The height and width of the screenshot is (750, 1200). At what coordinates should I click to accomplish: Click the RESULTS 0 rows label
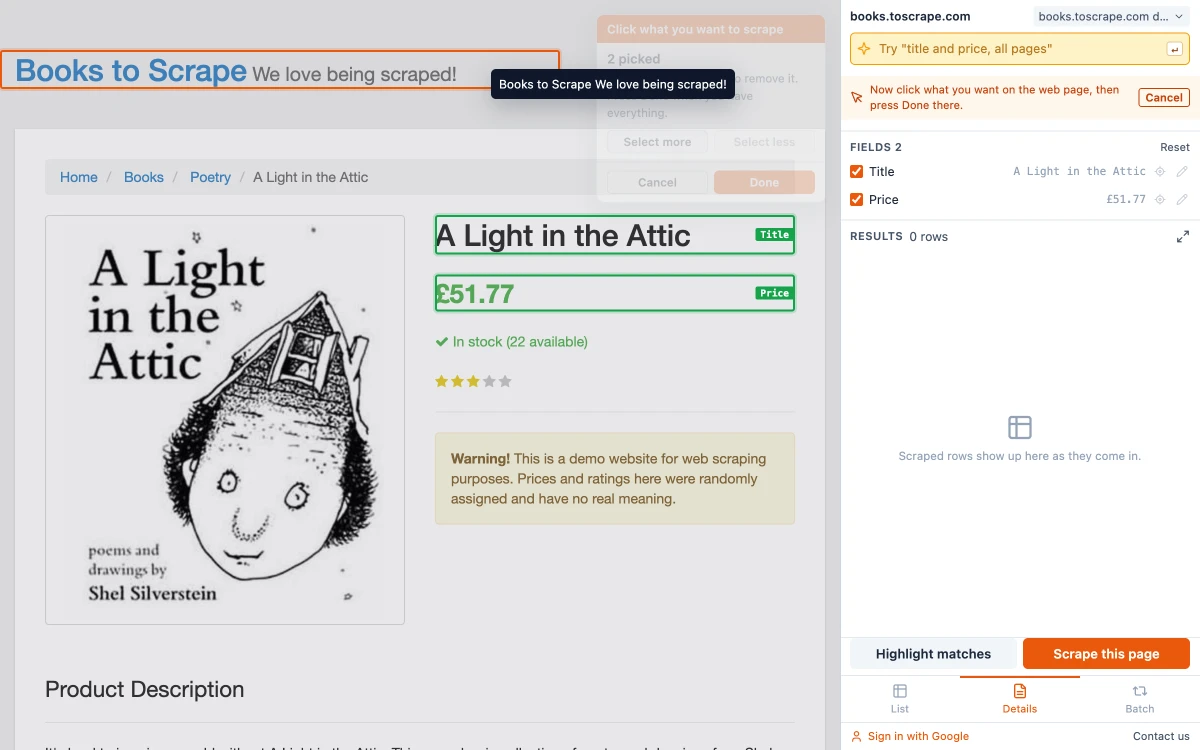coord(899,237)
